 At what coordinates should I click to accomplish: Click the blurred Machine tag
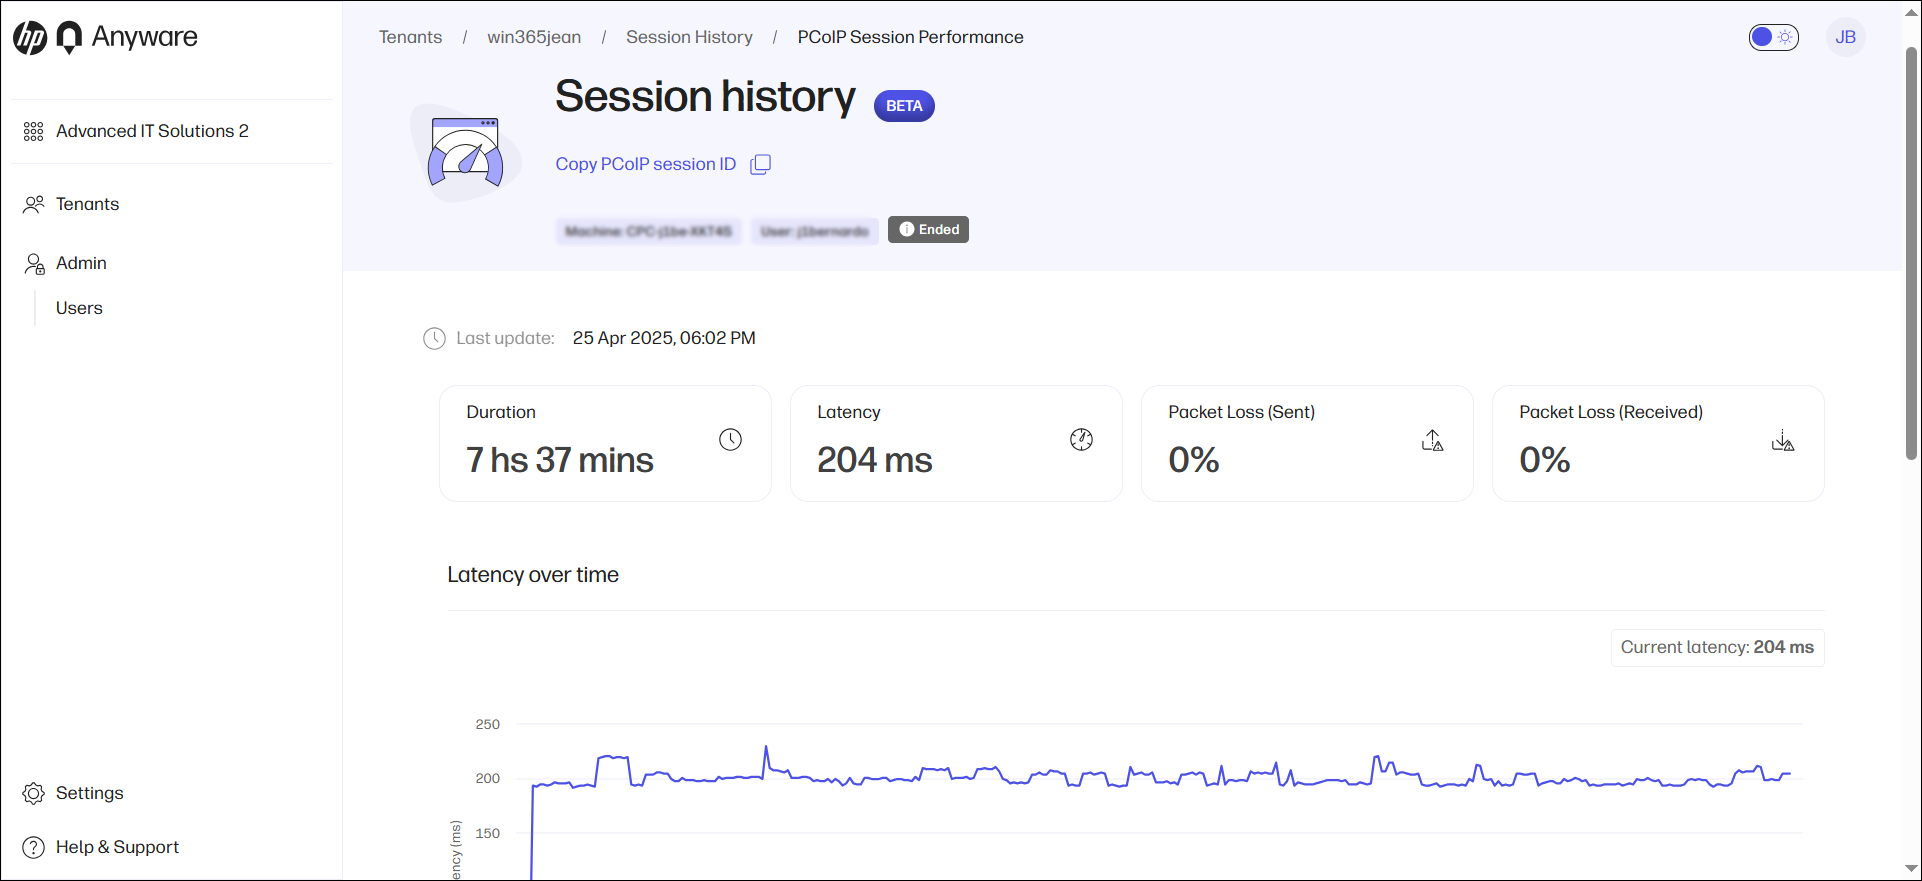pyautogui.click(x=648, y=231)
